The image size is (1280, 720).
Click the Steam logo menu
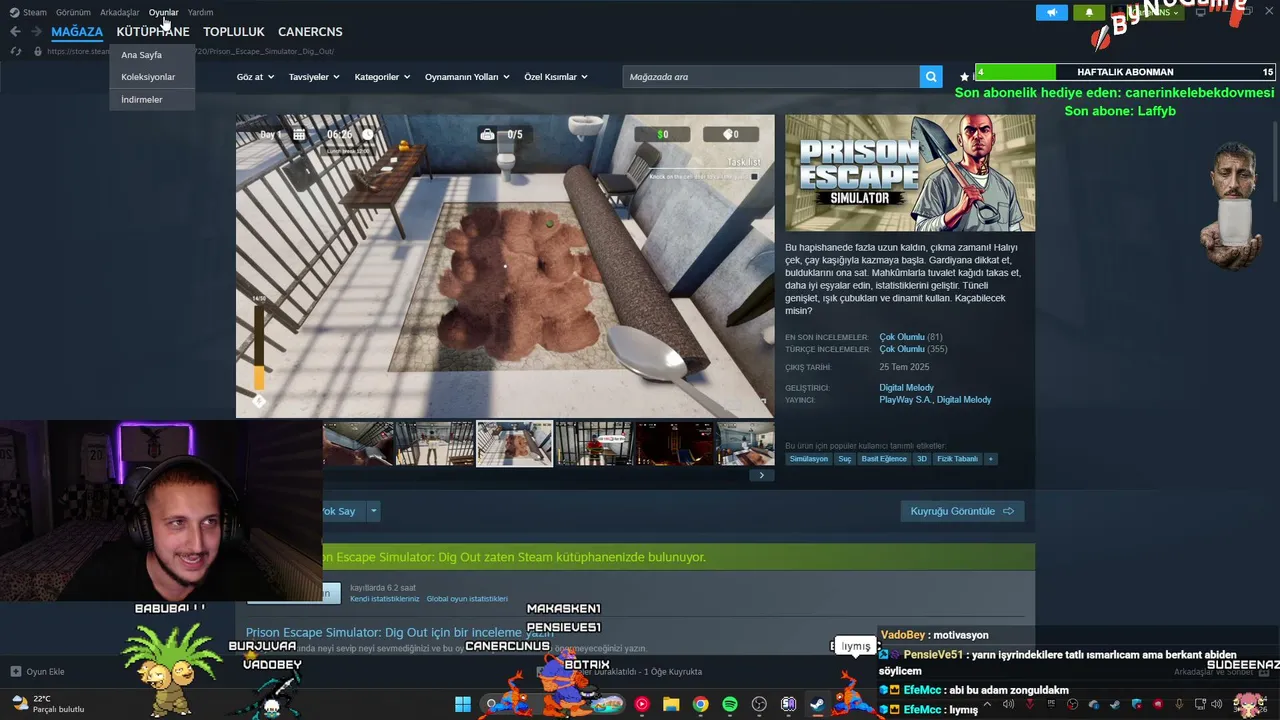pos(28,12)
